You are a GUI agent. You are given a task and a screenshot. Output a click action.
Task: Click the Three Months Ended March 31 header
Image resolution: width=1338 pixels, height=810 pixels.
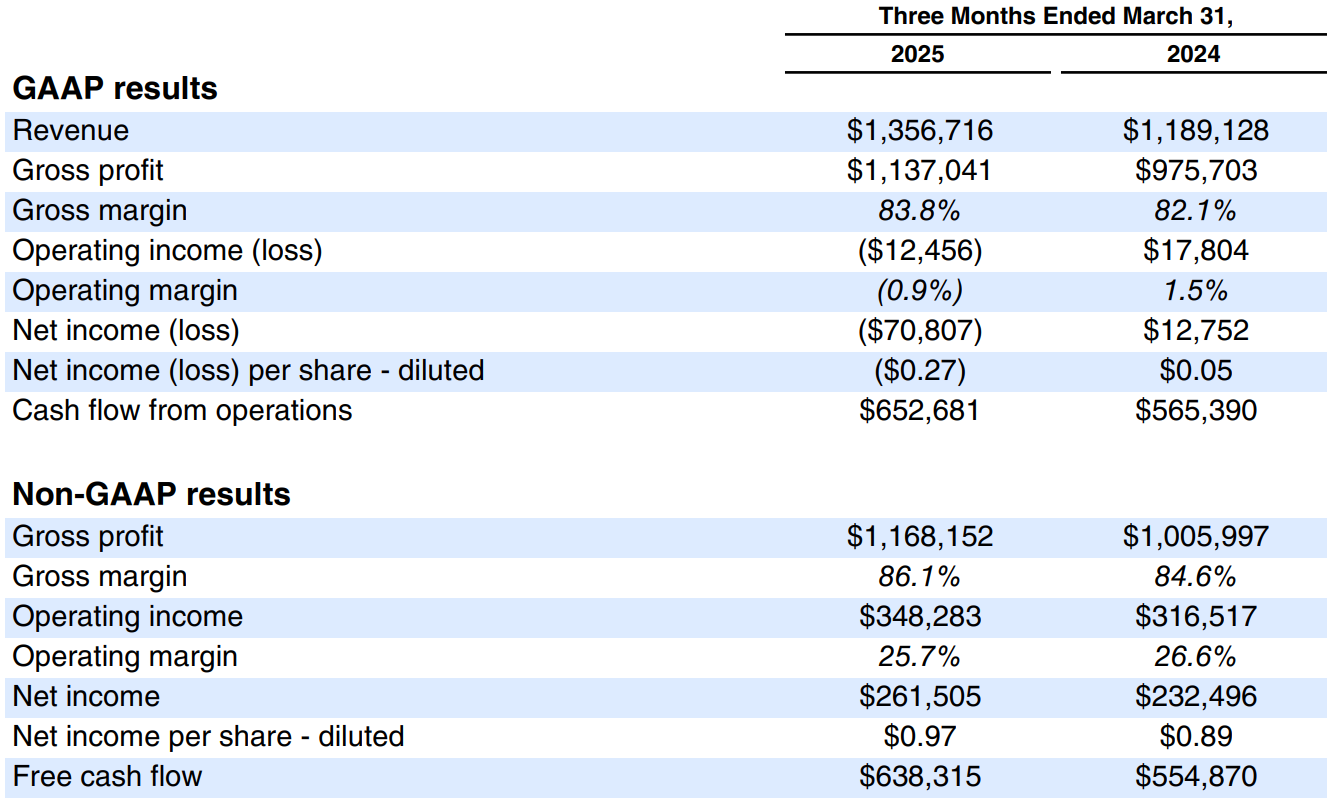tap(1056, 16)
